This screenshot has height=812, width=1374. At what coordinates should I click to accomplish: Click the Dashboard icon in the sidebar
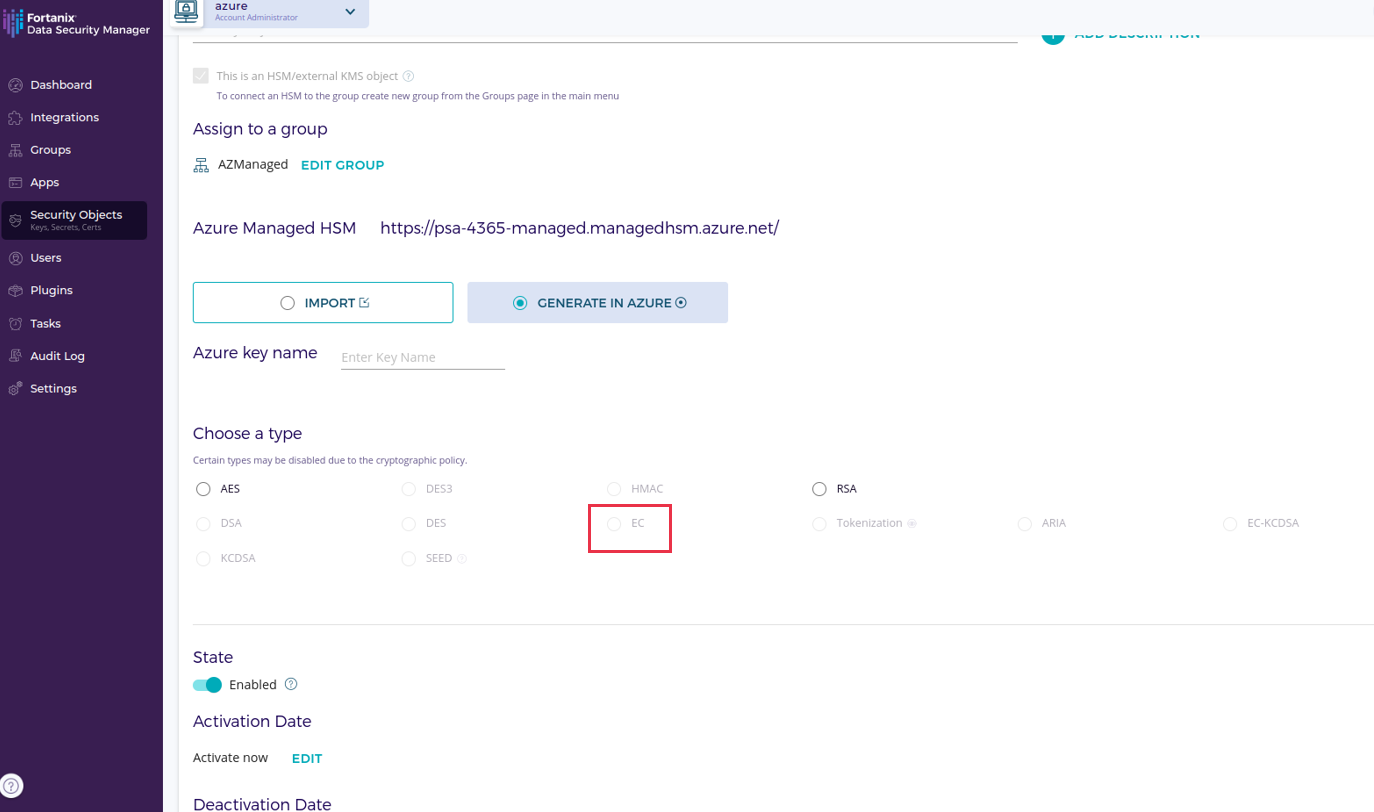15,85
